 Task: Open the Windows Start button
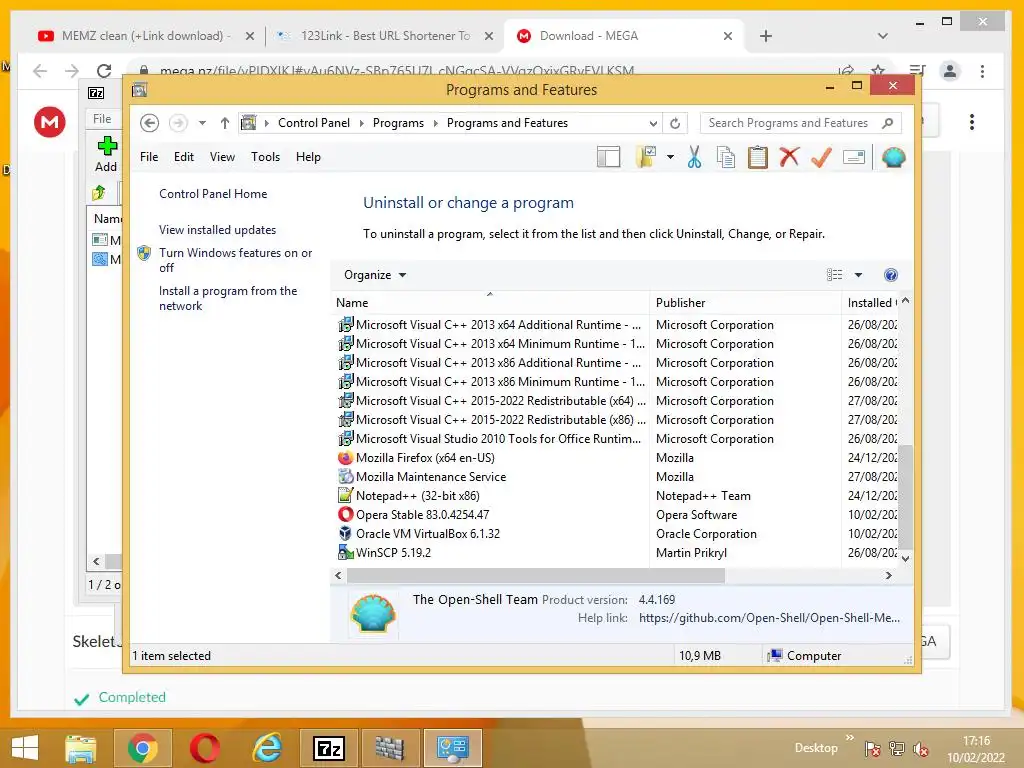[x=25, y=748]
